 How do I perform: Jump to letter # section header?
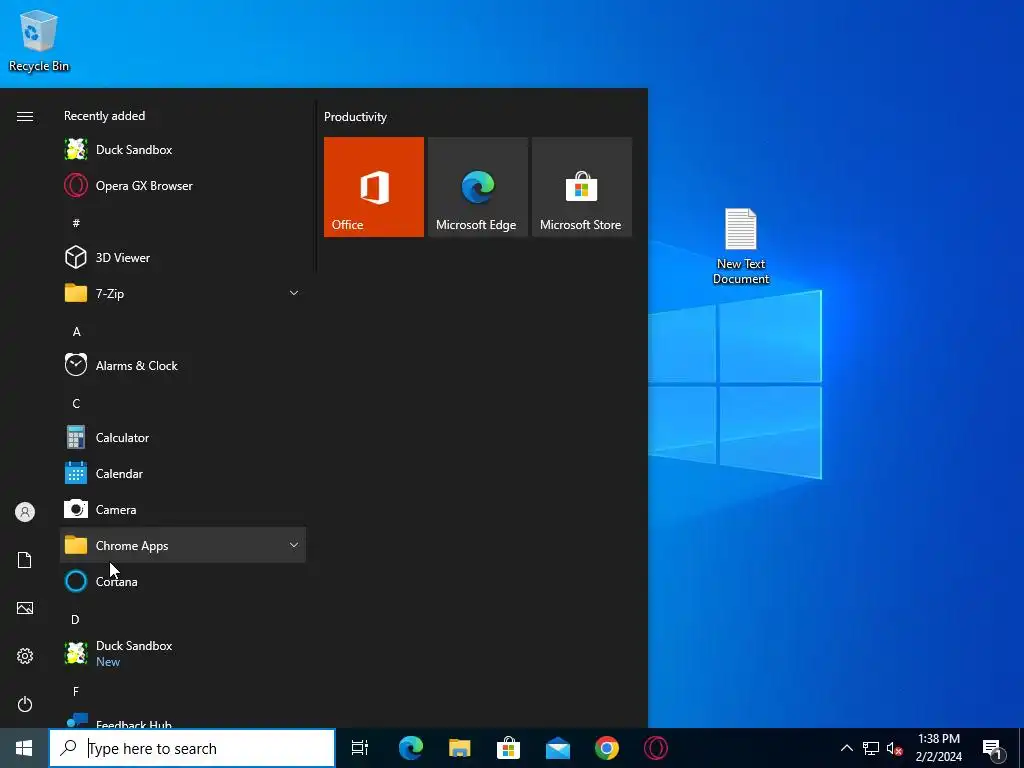[x=76, y=223]
